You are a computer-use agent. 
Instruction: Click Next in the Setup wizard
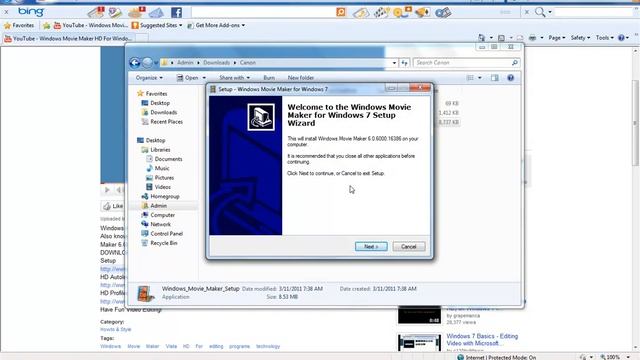click(x=371, y=247)
